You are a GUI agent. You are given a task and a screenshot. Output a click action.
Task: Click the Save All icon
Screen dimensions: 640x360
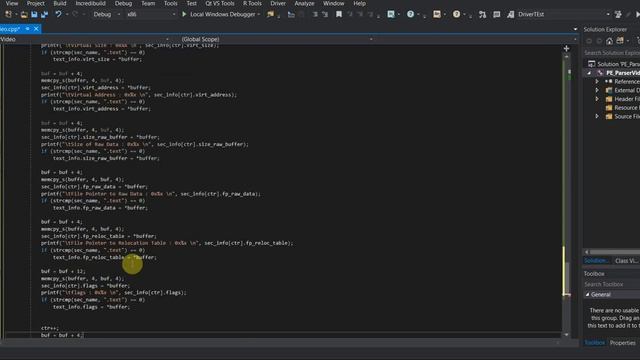[x=44, y=14]
